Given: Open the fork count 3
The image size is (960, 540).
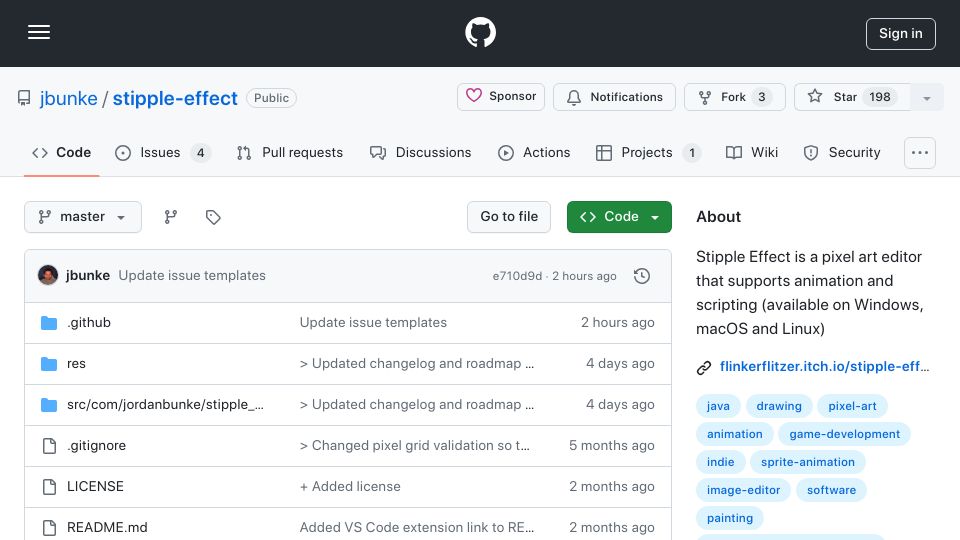Looking at the screenshot, I should click(x=762, y=97).
